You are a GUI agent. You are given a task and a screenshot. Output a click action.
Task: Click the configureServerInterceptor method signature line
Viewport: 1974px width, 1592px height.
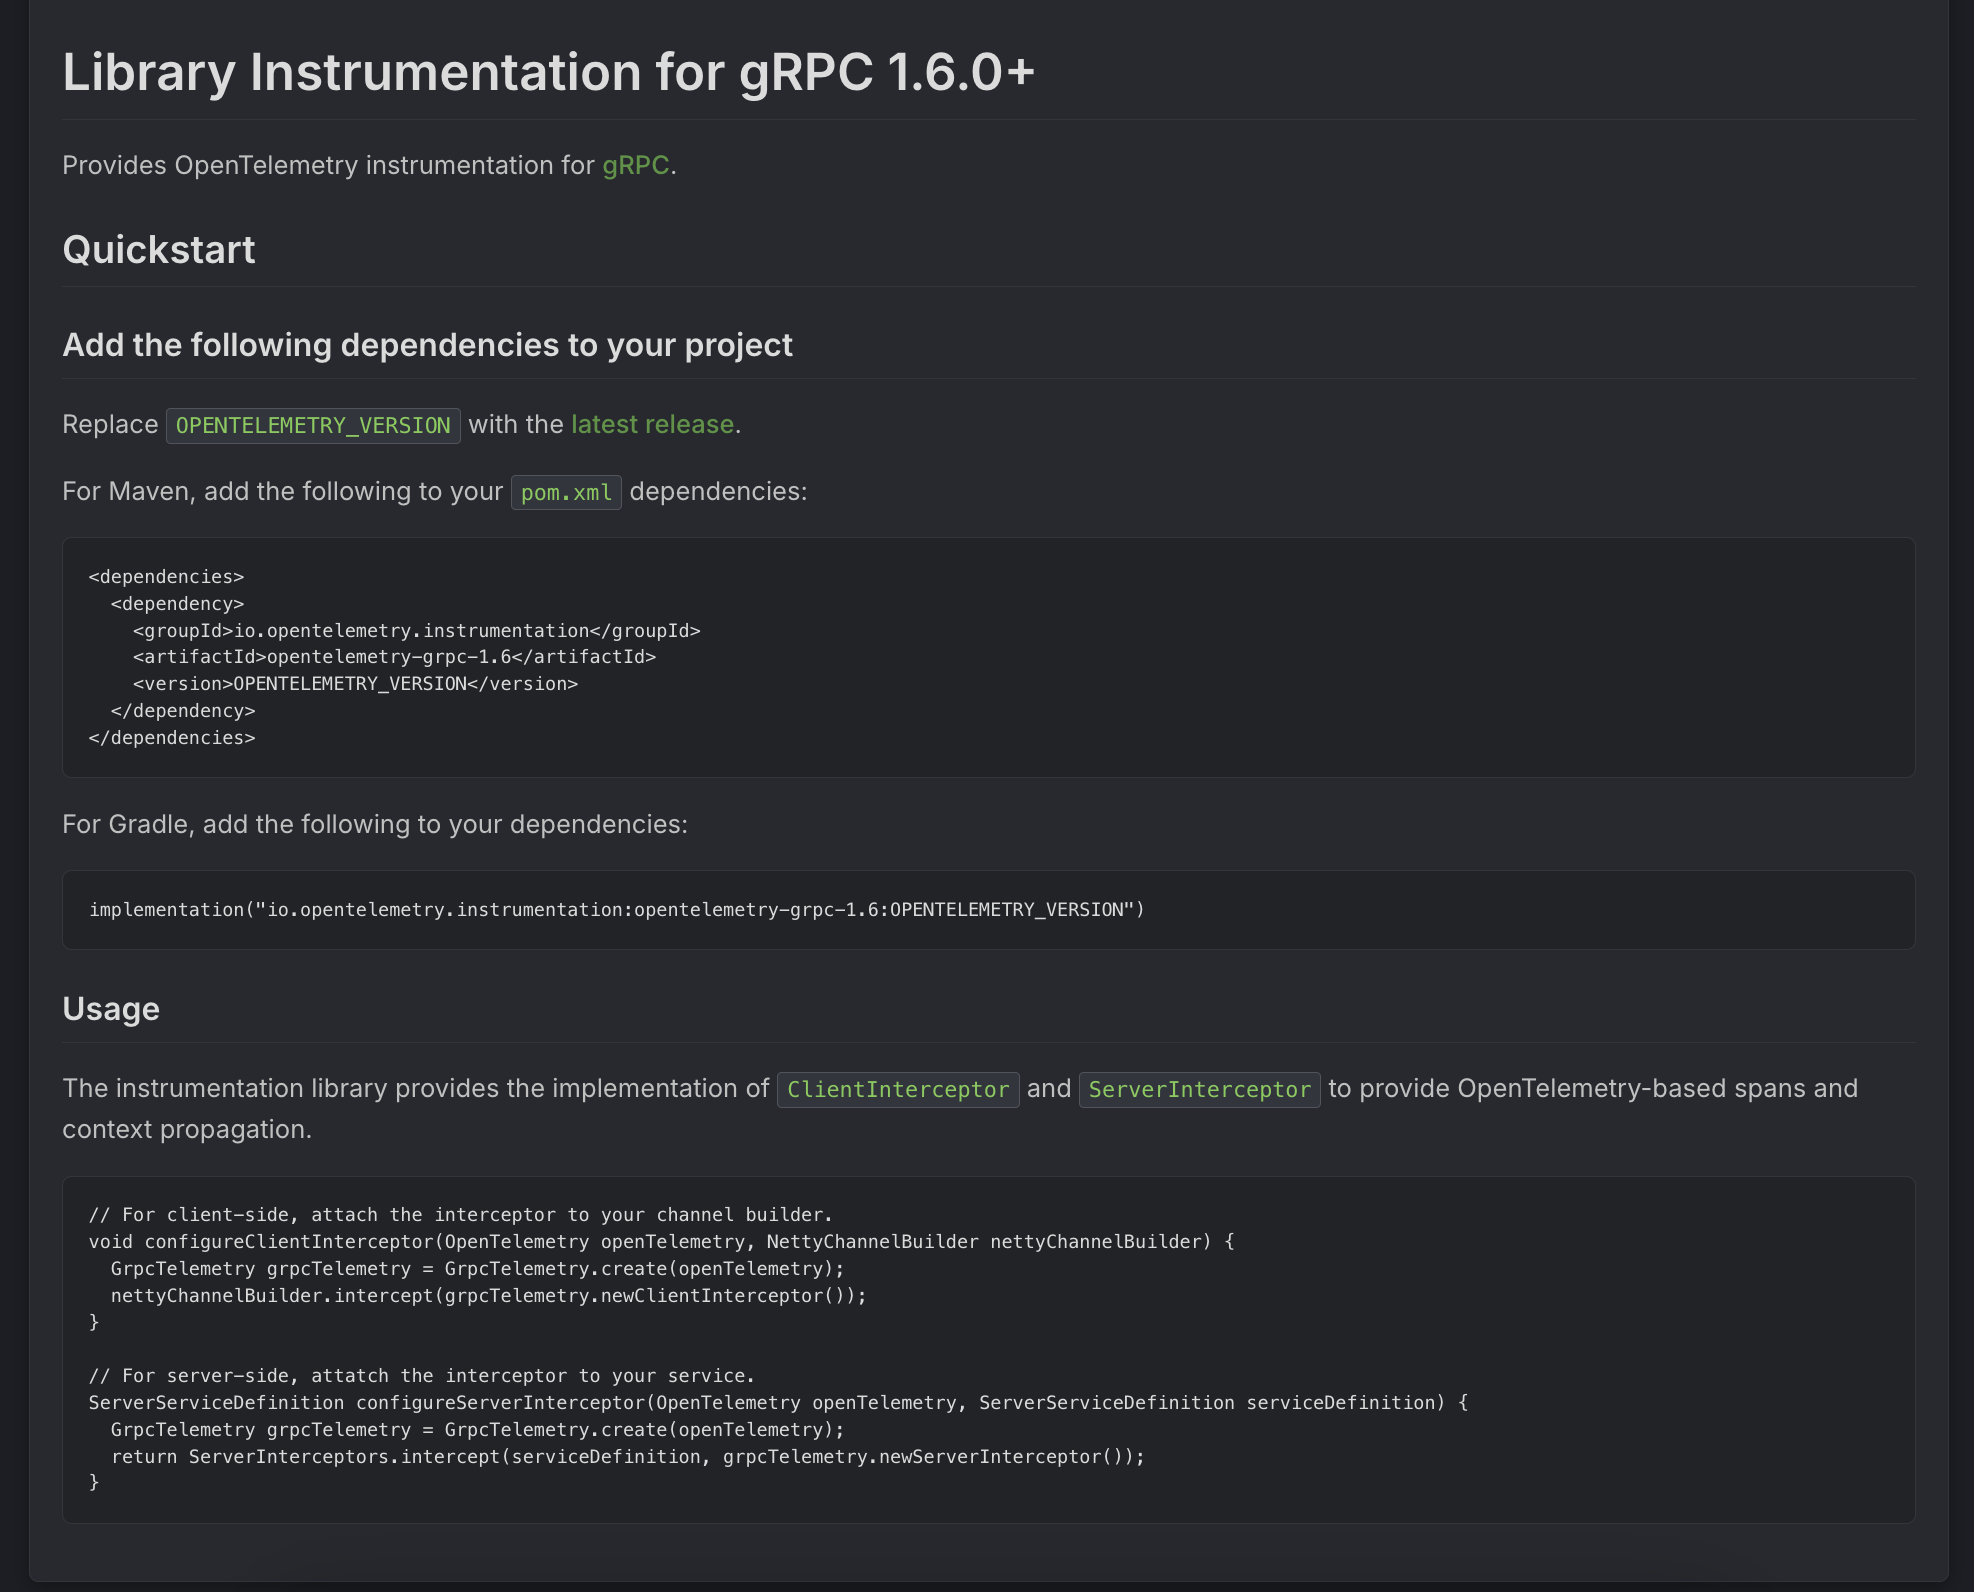(777, 1402)
